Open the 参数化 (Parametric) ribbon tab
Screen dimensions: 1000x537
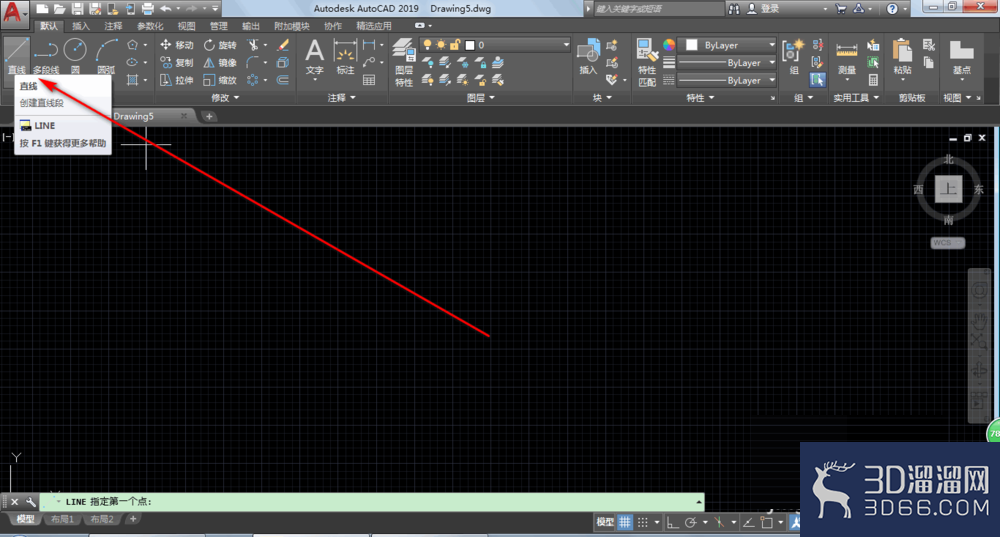150,26
